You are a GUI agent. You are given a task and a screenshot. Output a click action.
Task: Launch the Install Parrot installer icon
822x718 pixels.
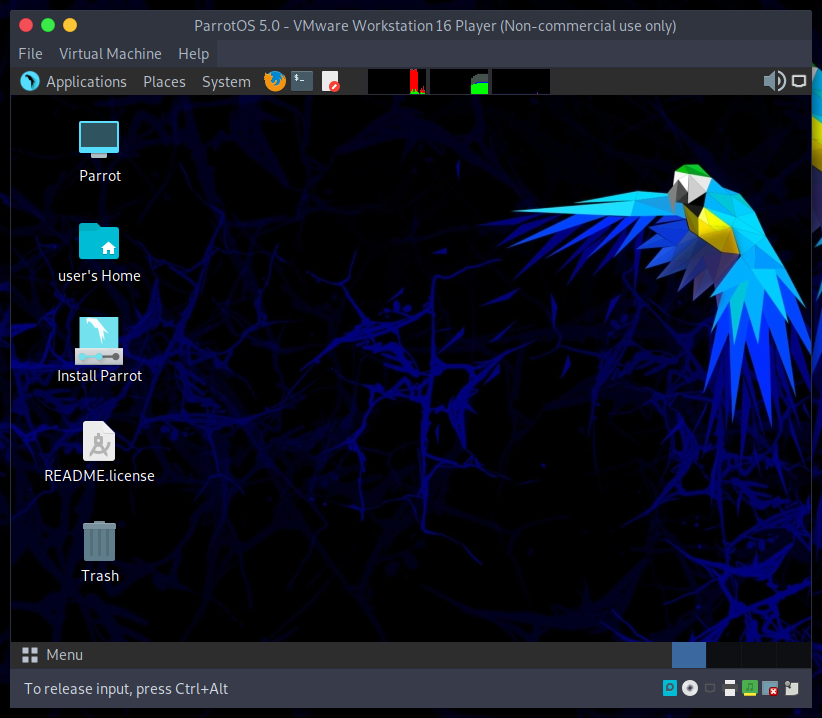coord(99,341)
